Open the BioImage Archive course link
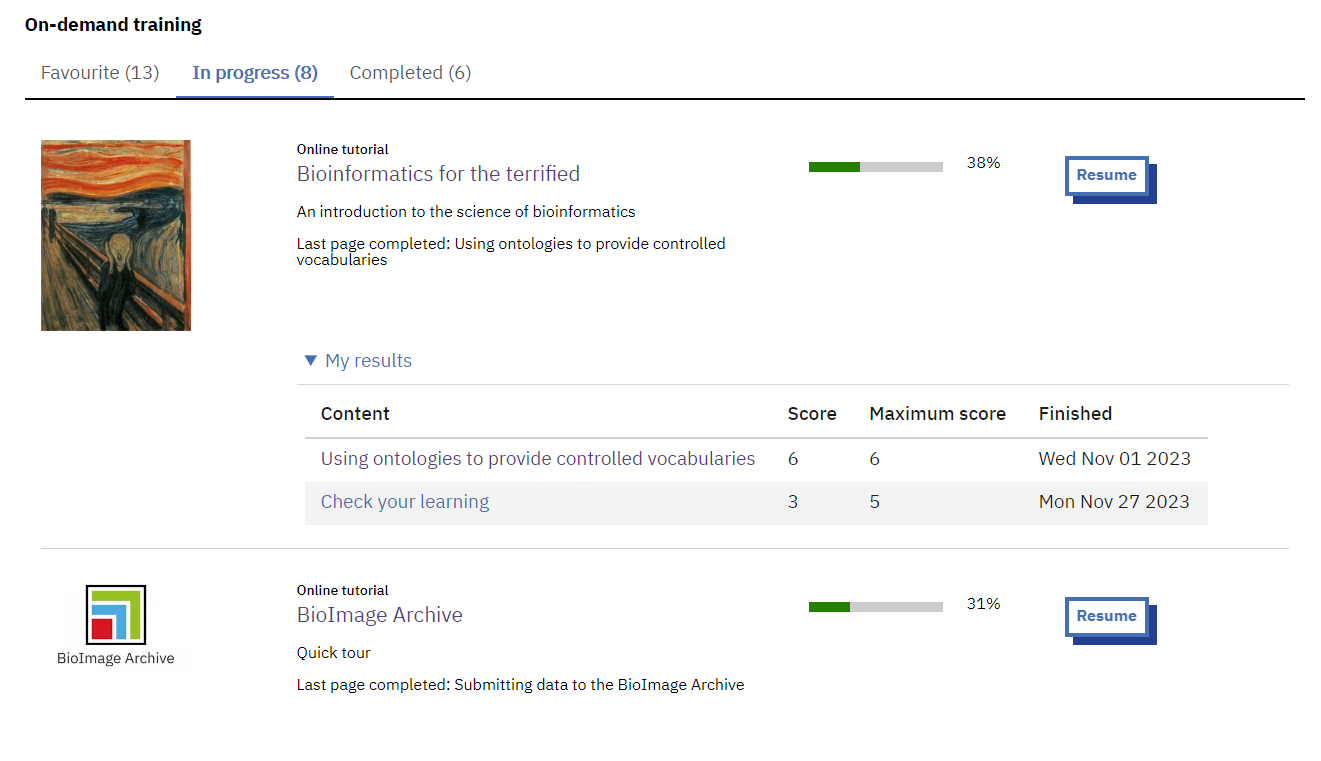This screenshot has height=761, width=1321. [x=380, y=615]
